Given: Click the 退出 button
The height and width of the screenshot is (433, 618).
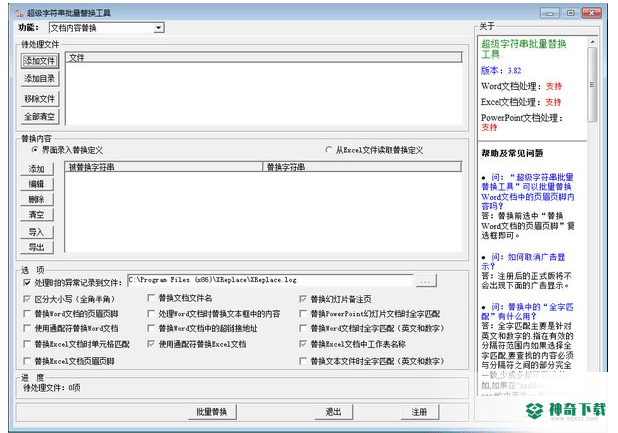Looking at the screenshot, I should click(333, 412).
